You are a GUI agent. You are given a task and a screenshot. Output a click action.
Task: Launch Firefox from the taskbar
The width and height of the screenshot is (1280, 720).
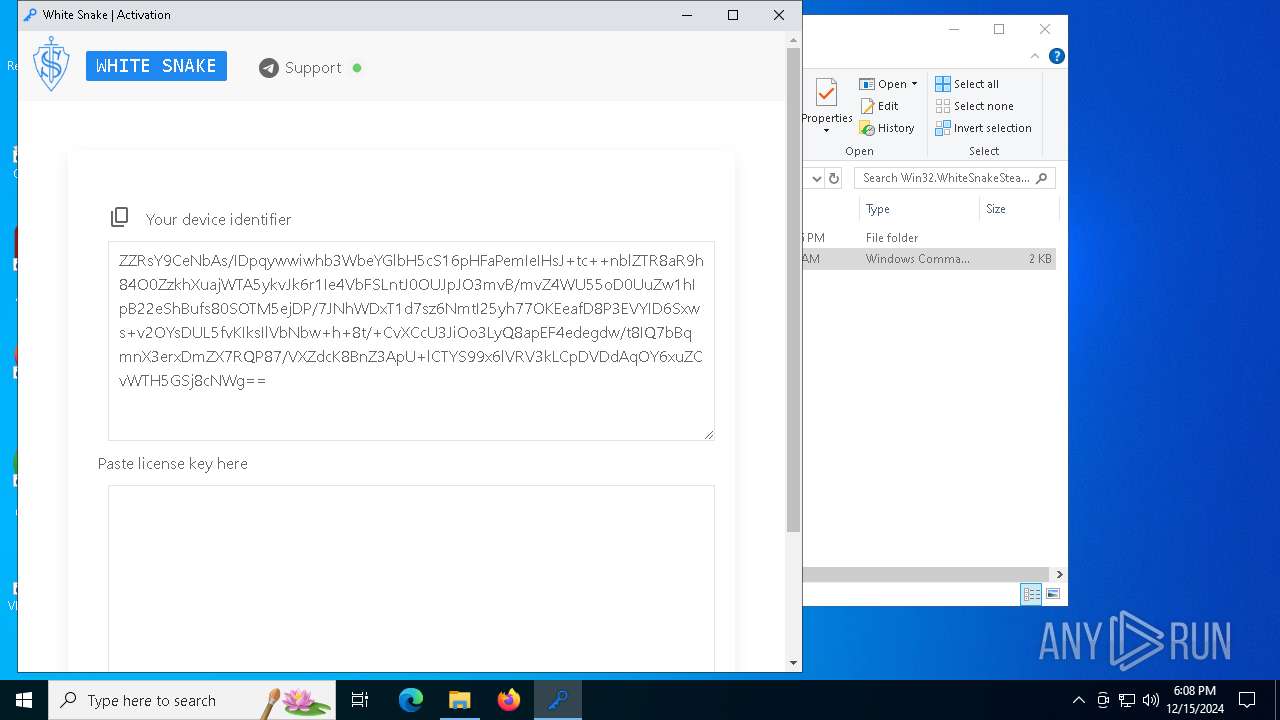[x=509, y=700]
